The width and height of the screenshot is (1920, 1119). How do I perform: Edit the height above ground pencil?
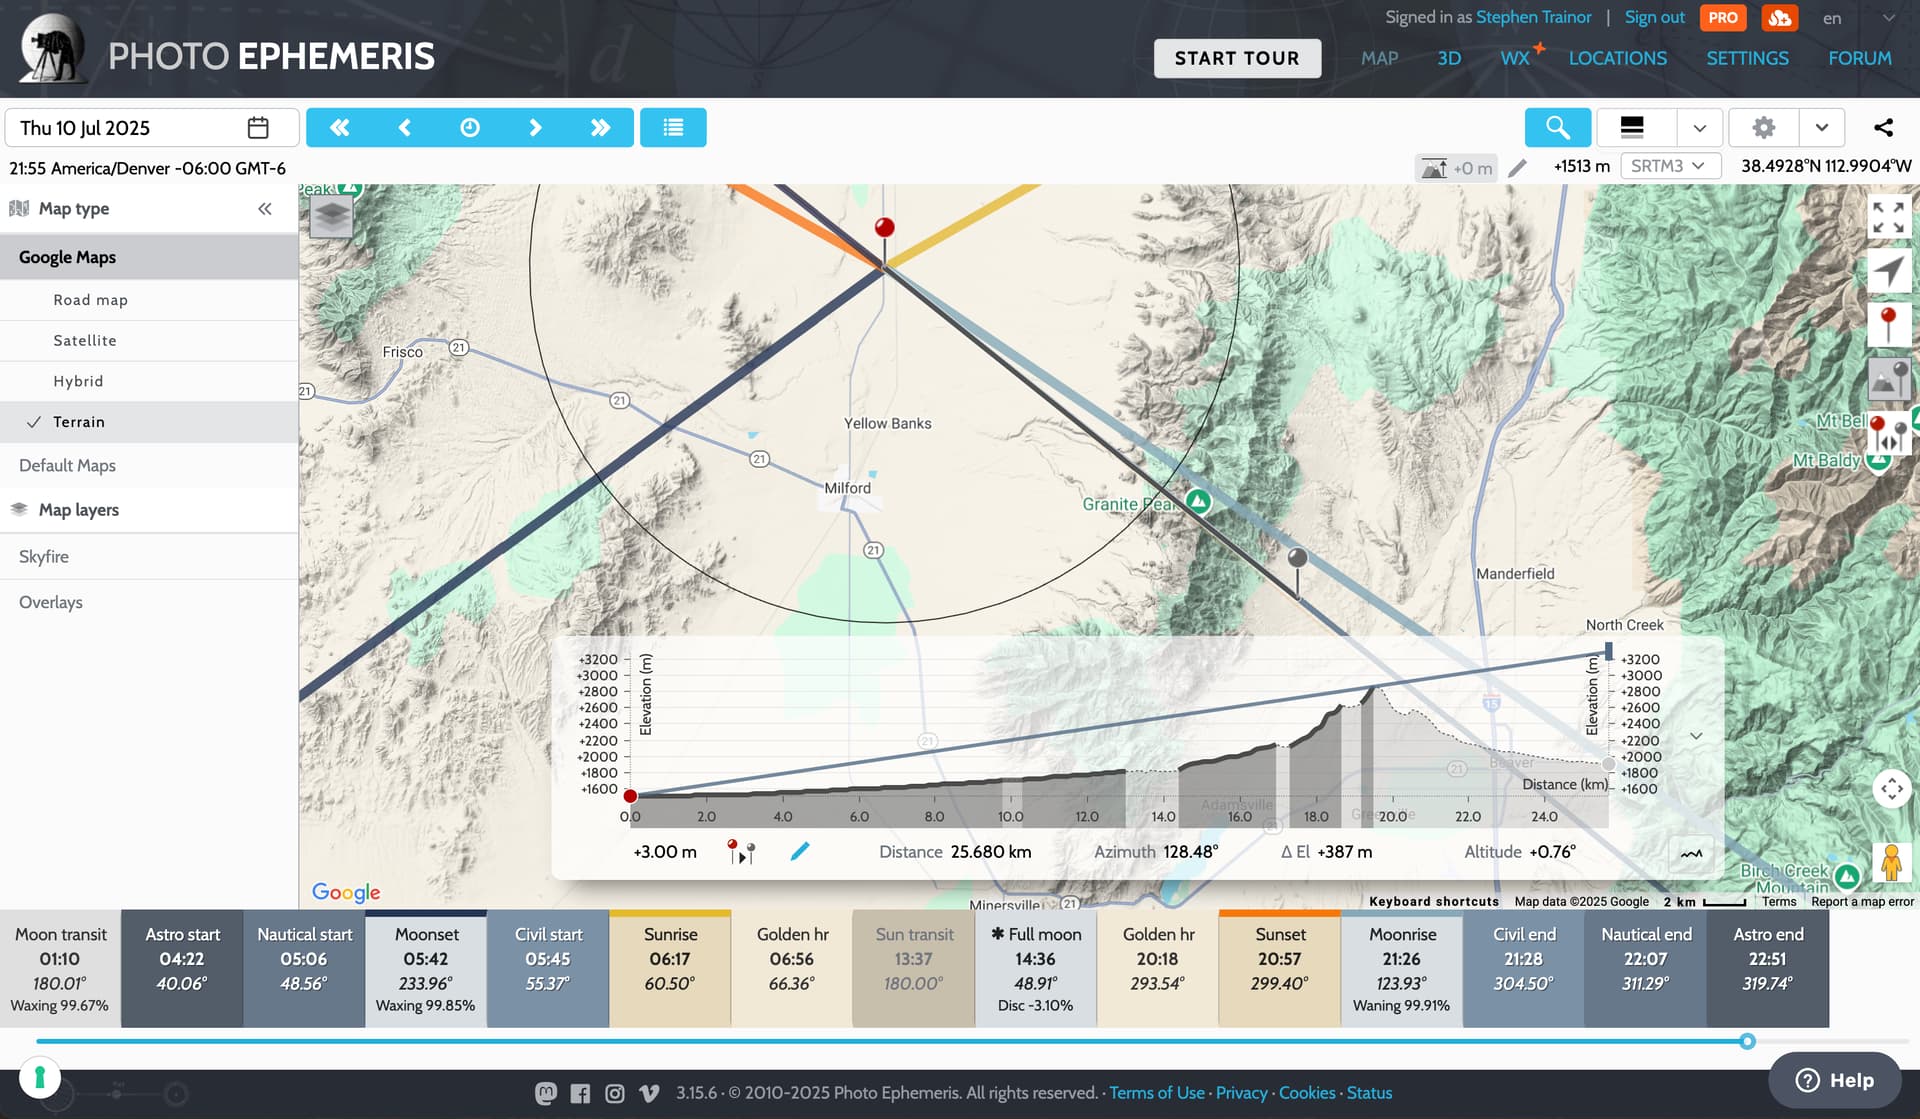point(1517,168)
